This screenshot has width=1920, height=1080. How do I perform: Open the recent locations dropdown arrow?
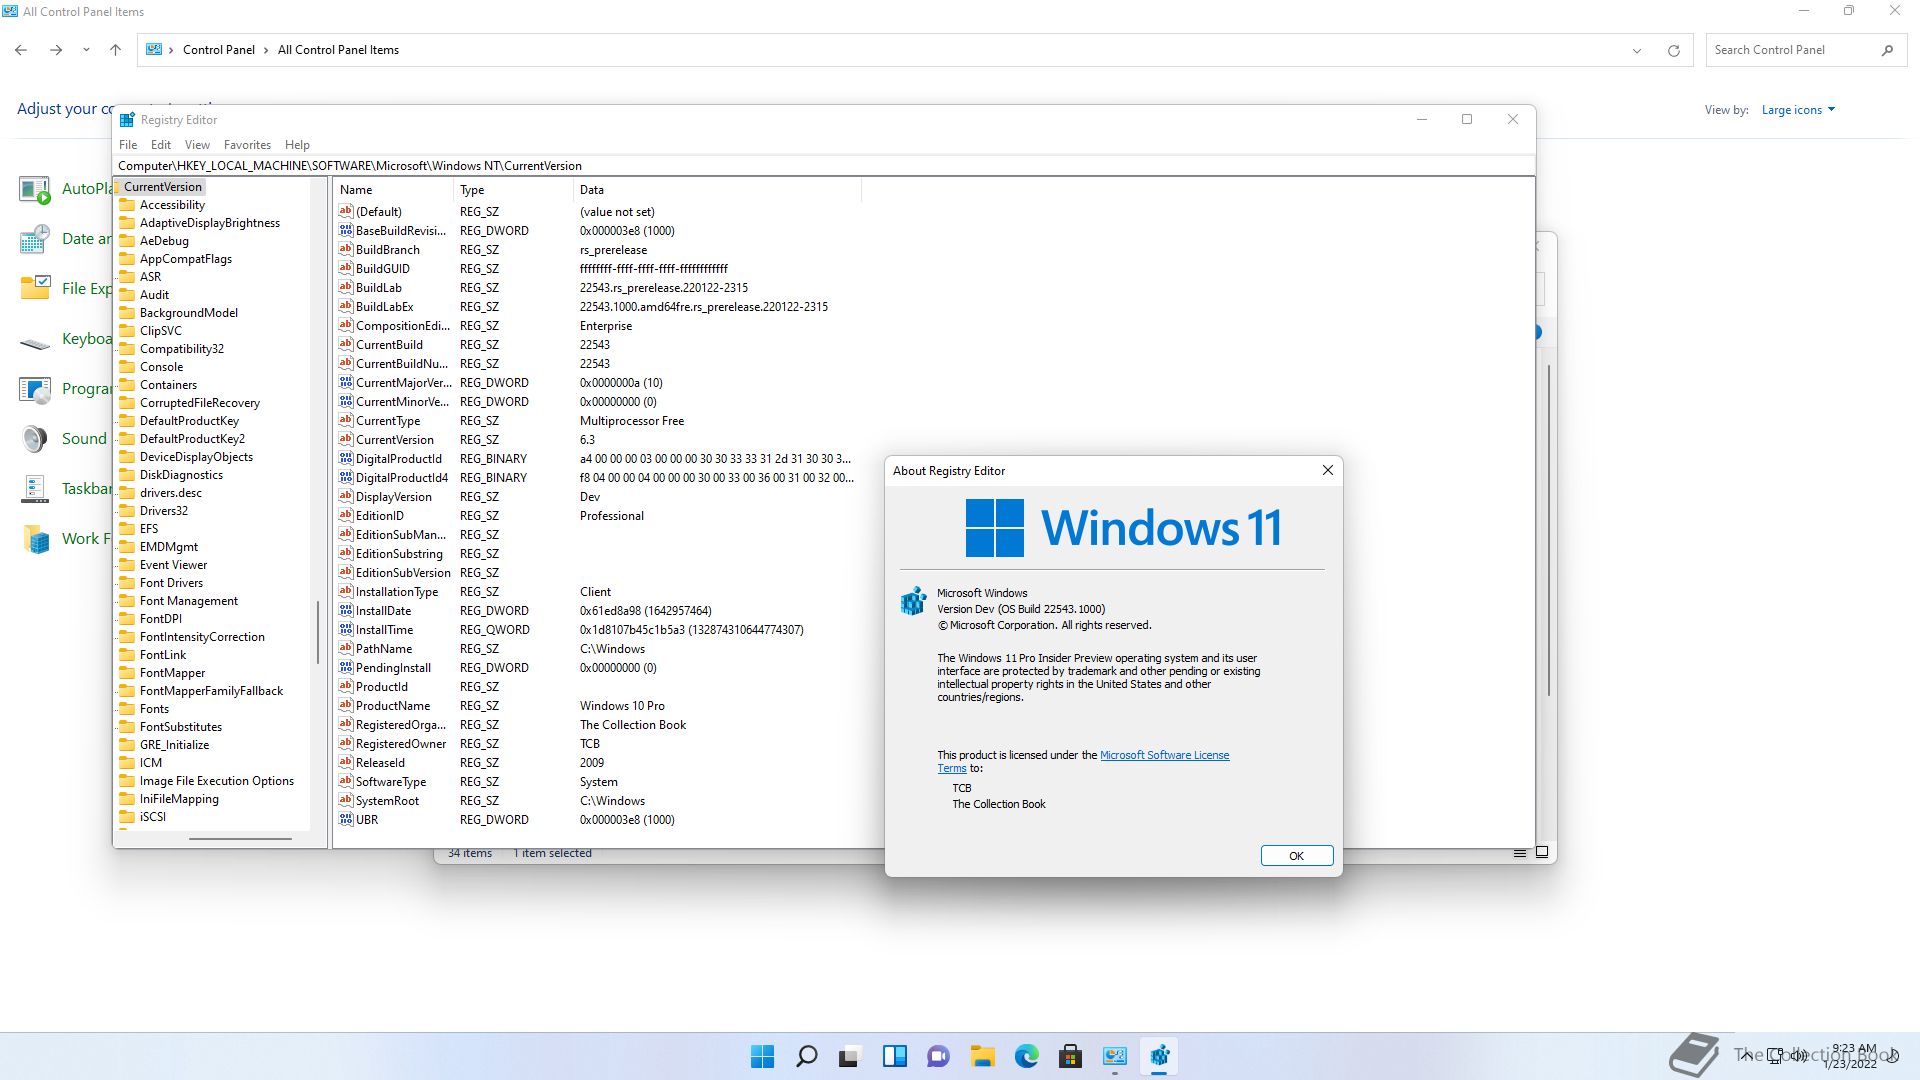[86, 50]
